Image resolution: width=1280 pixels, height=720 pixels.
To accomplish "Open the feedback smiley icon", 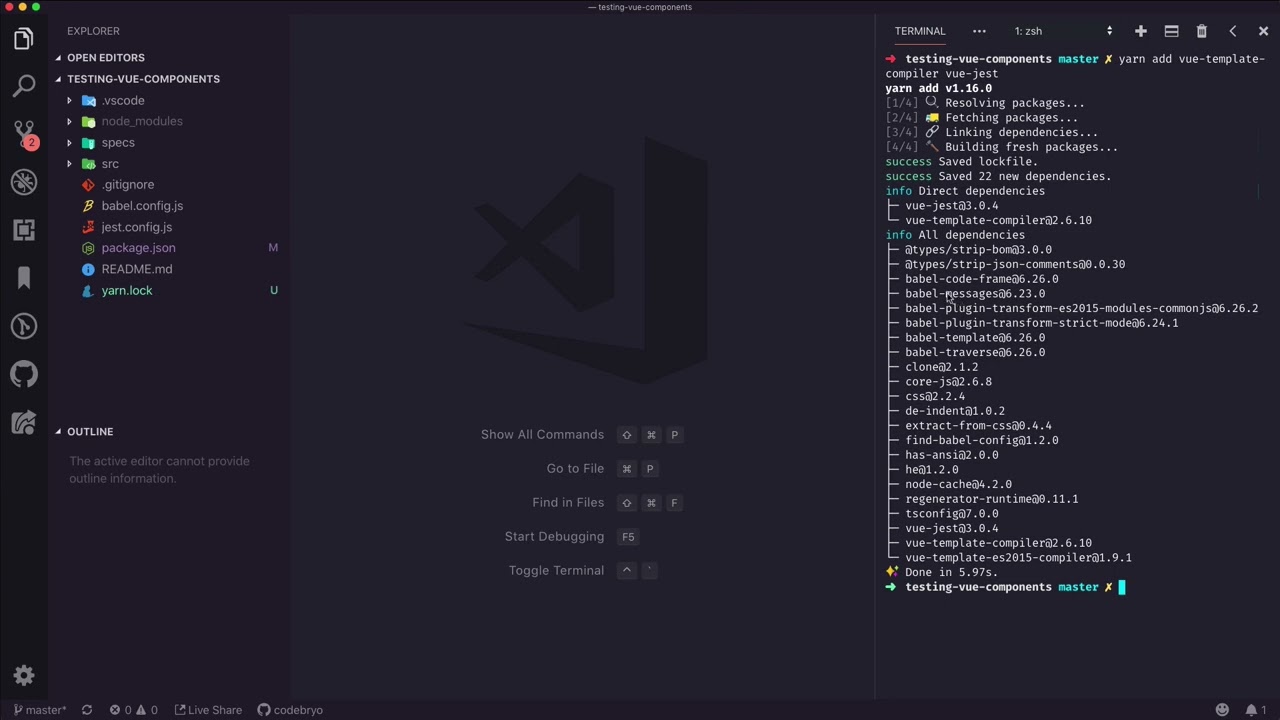I will click(x=1222, y=710).
